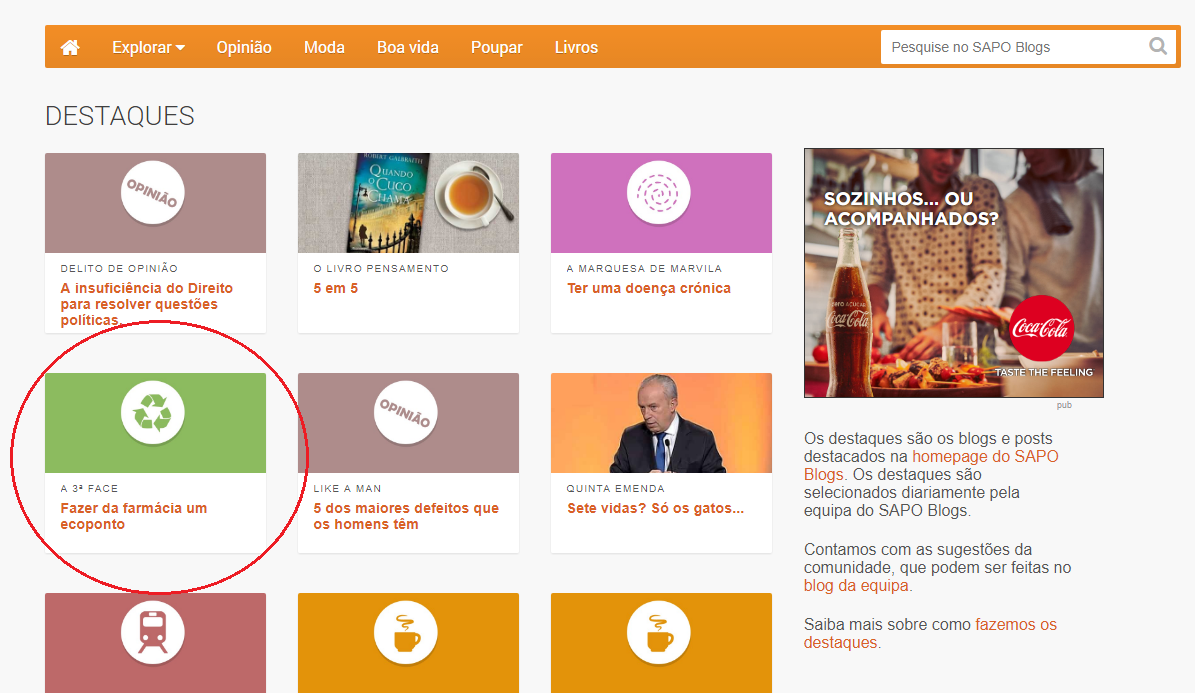Click the magnifying glass search icon

point(1158,46)
